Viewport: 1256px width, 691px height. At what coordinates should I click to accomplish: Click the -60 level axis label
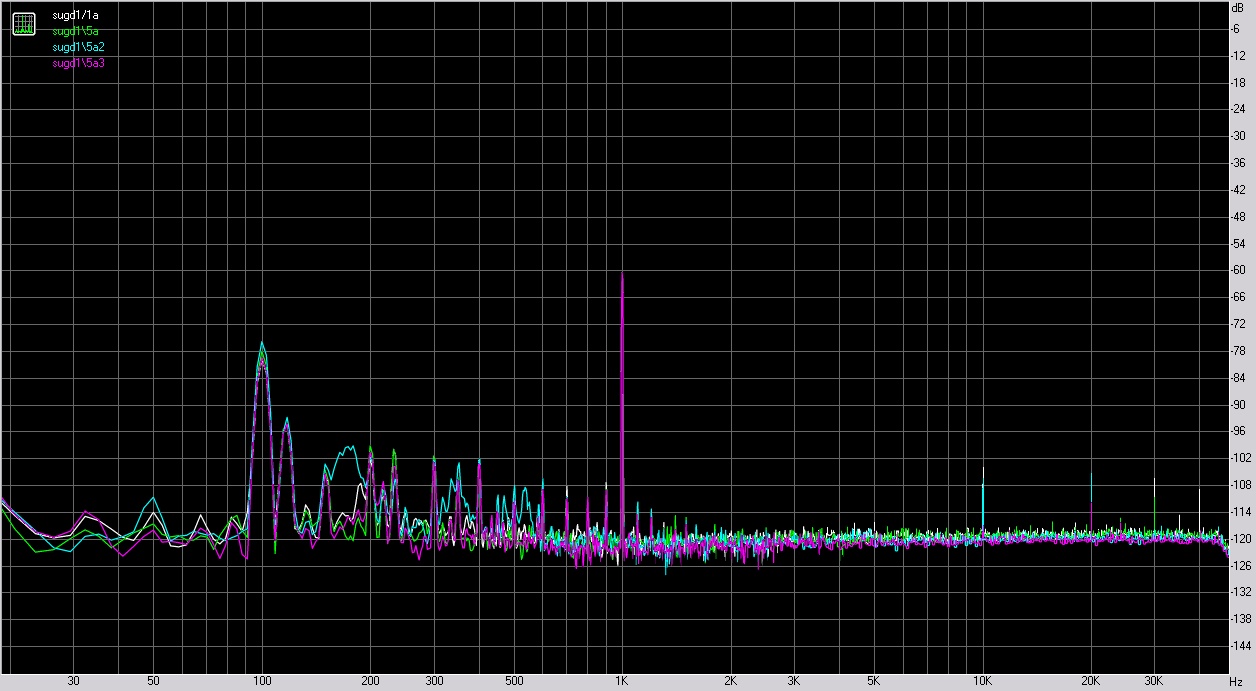1238,270
